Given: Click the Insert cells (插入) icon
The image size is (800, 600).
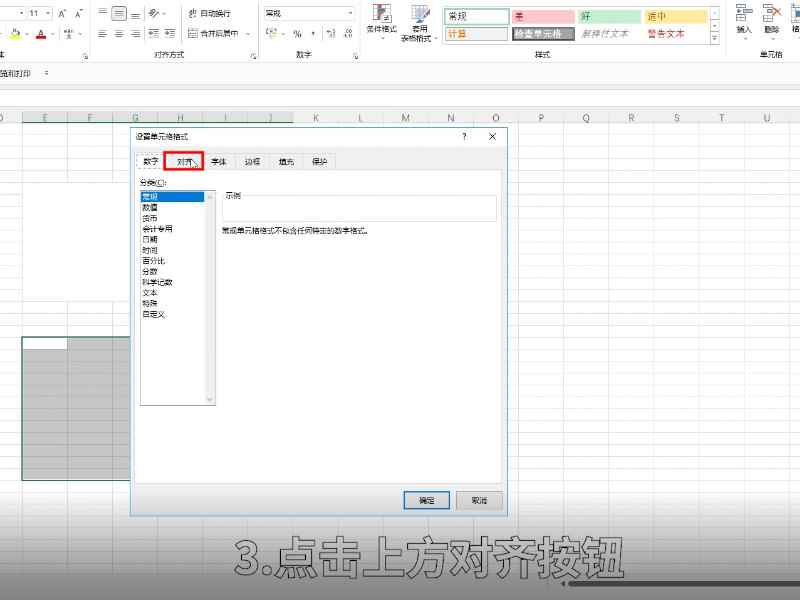Looking at the screenshot, I should point(743,19).
